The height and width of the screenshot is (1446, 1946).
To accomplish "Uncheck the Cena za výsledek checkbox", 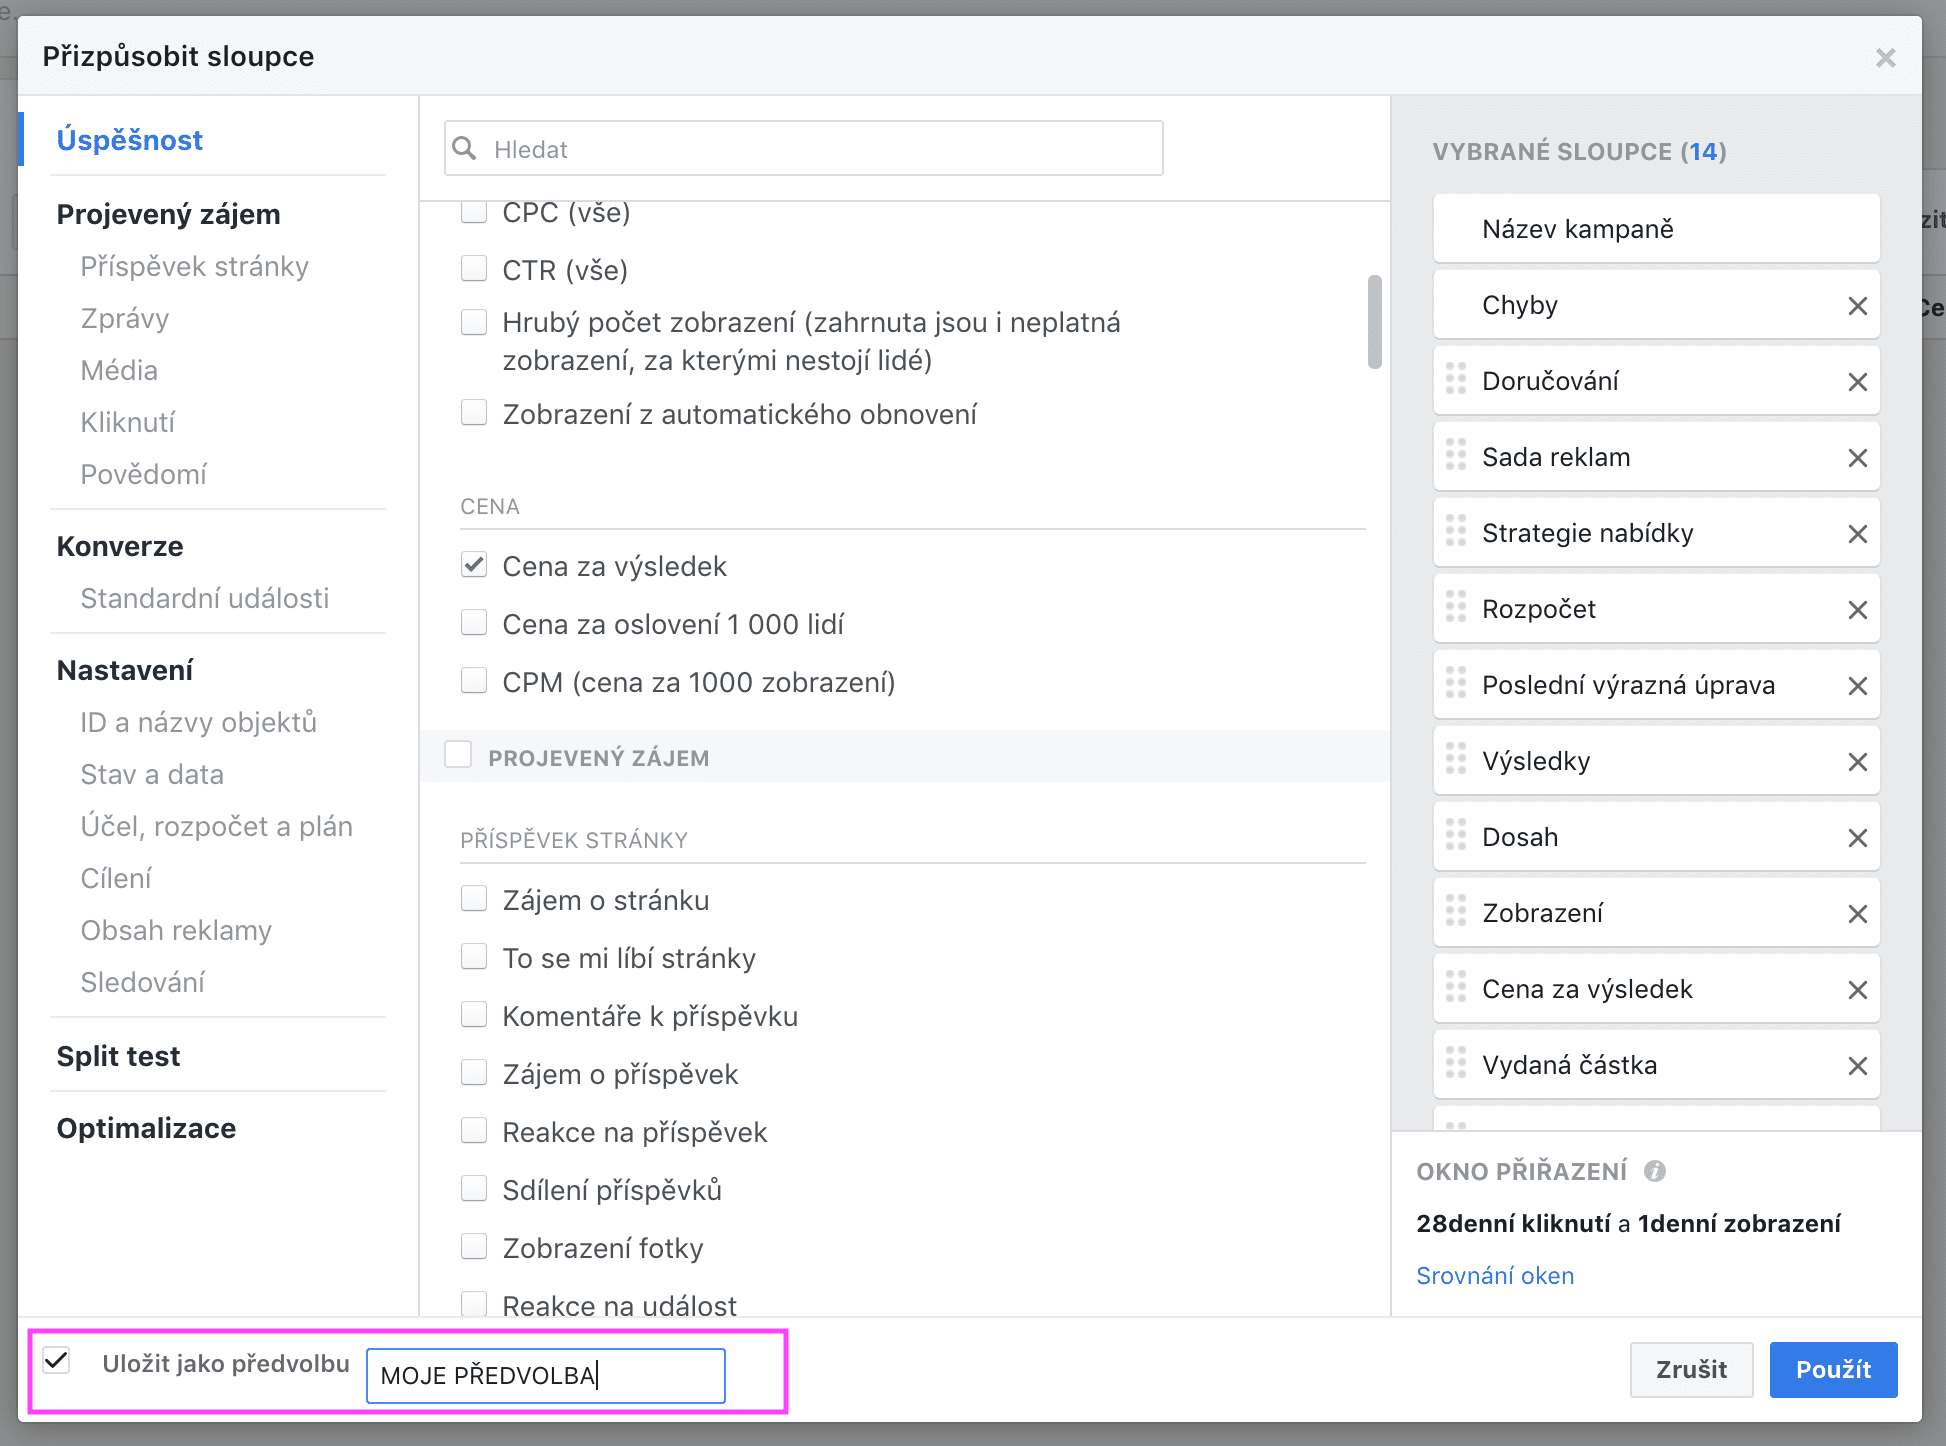I will pyautogui.click(x=474, y=566).
